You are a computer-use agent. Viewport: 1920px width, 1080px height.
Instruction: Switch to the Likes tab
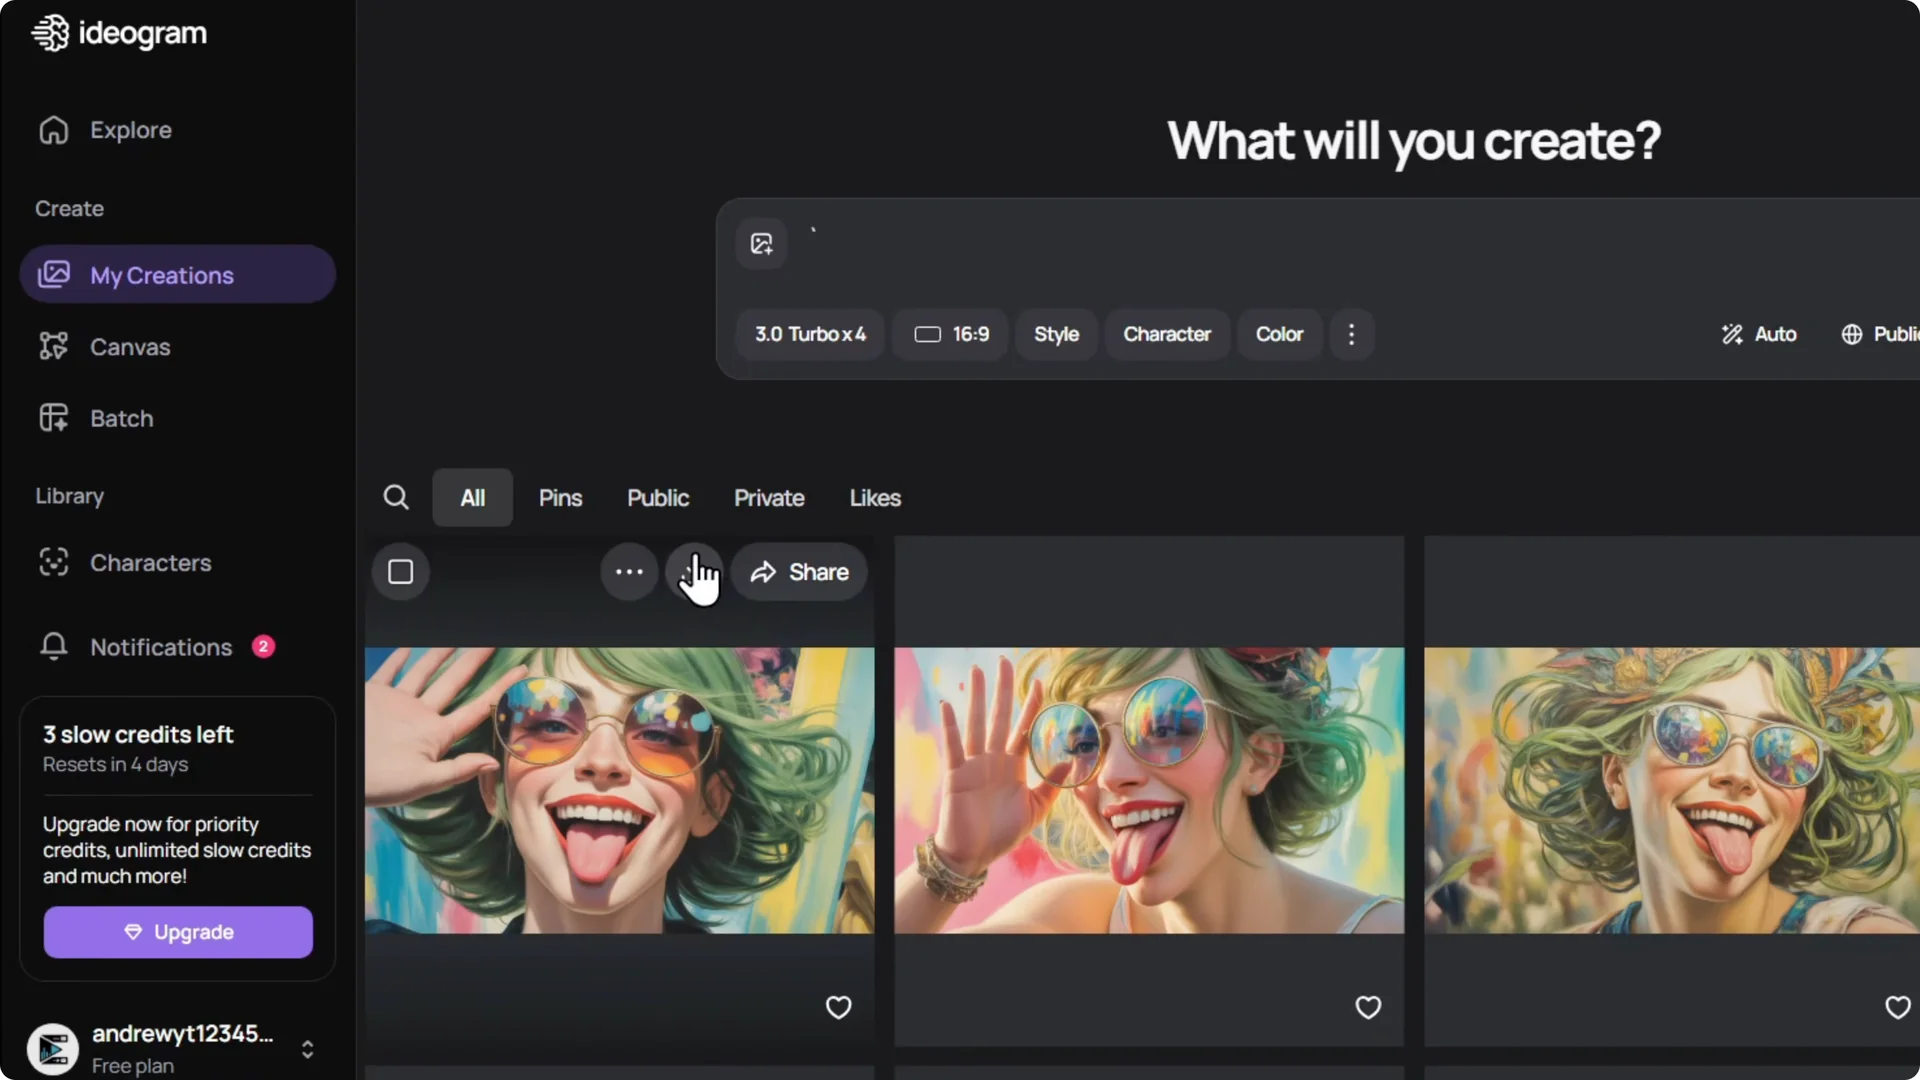(x=875, y=497)
